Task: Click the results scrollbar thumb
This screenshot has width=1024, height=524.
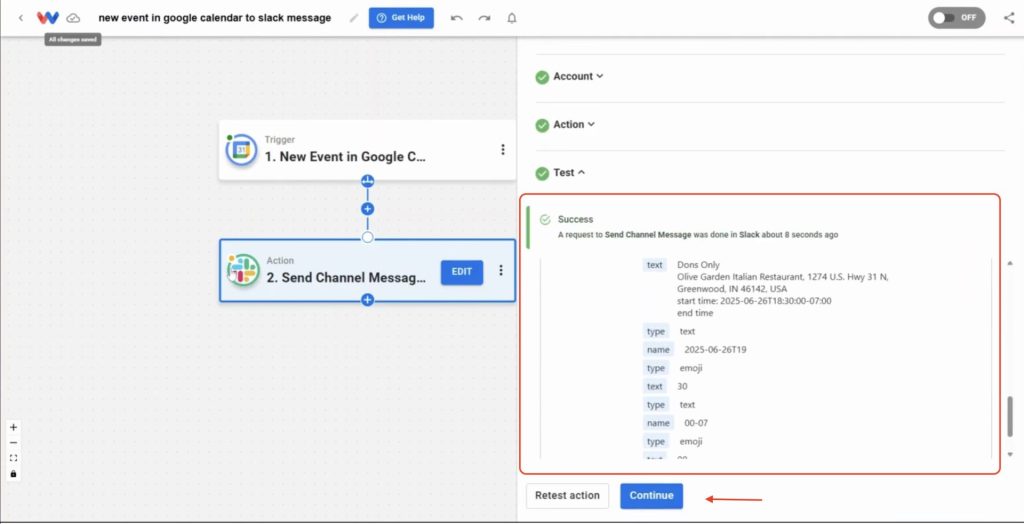Action: pyautogui.click(x=1011, y=416)
